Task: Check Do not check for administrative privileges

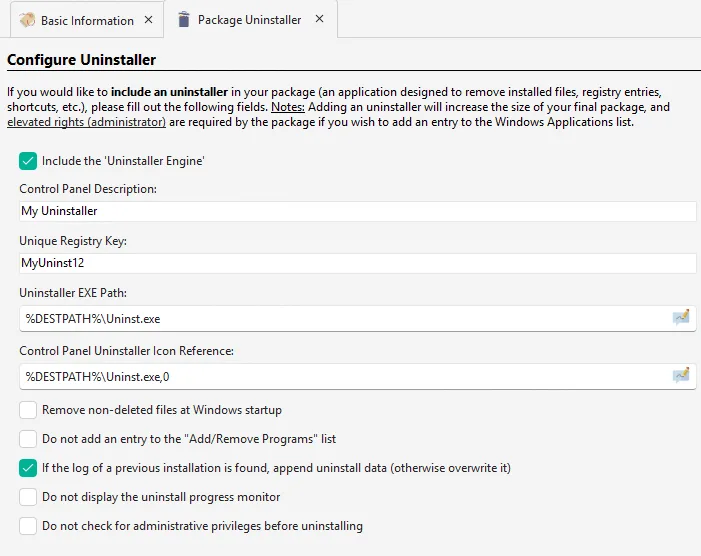Action: (x=28, y=526)
